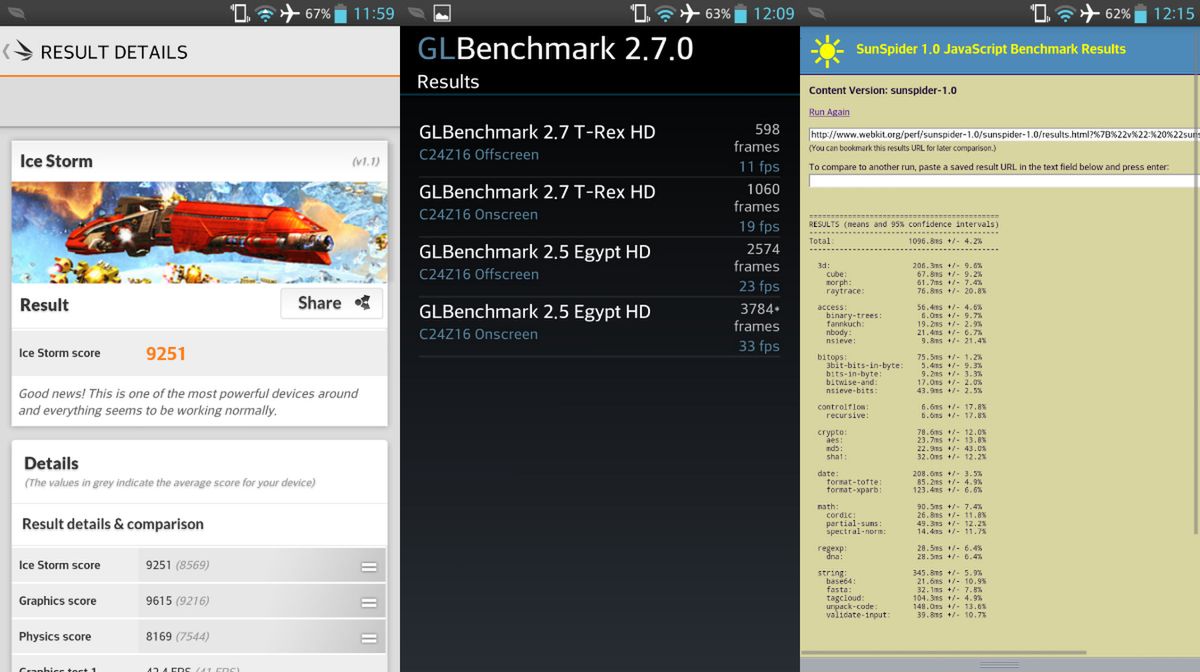Tap the Results heading in GLBenchmark
This screenshot has width=1200, height=672.
pos(448,82)
